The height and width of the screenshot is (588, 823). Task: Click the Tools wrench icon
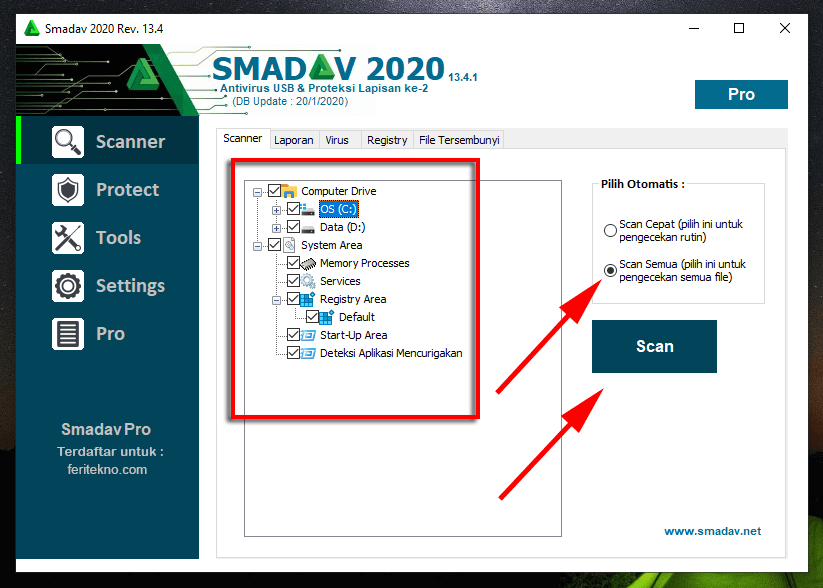[x=68, y=238]
